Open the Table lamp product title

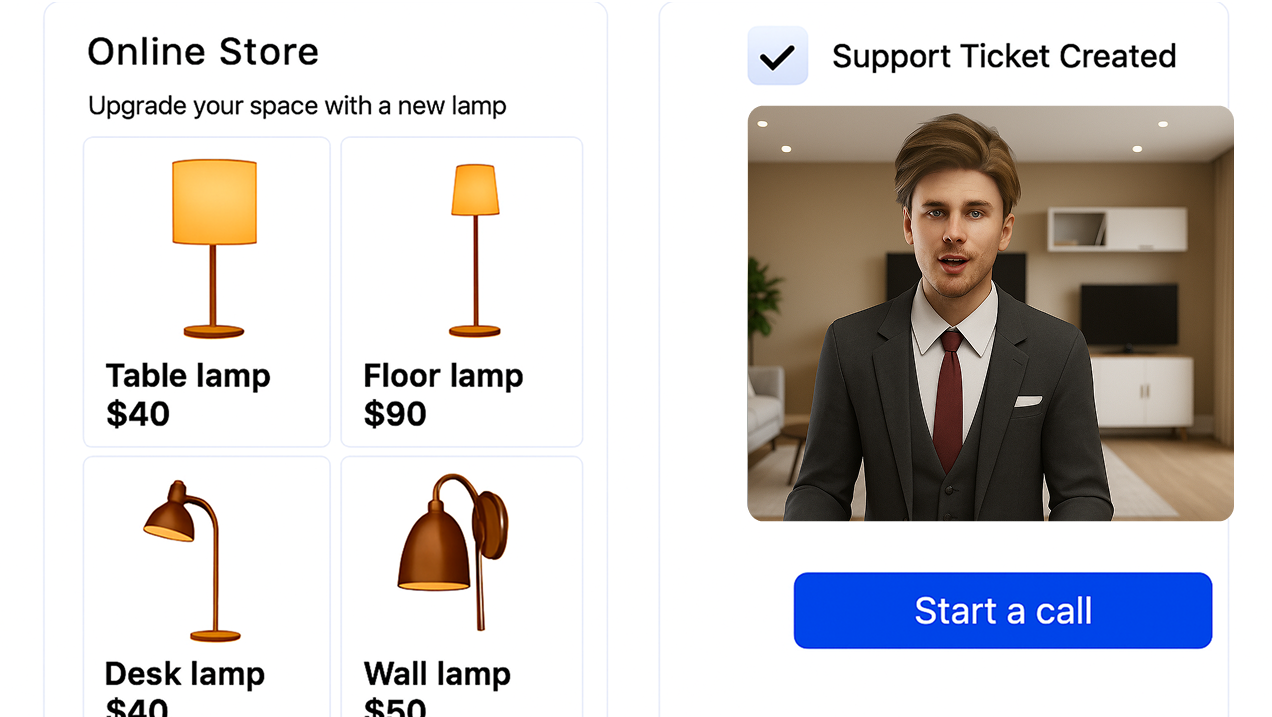coord(188,376)
